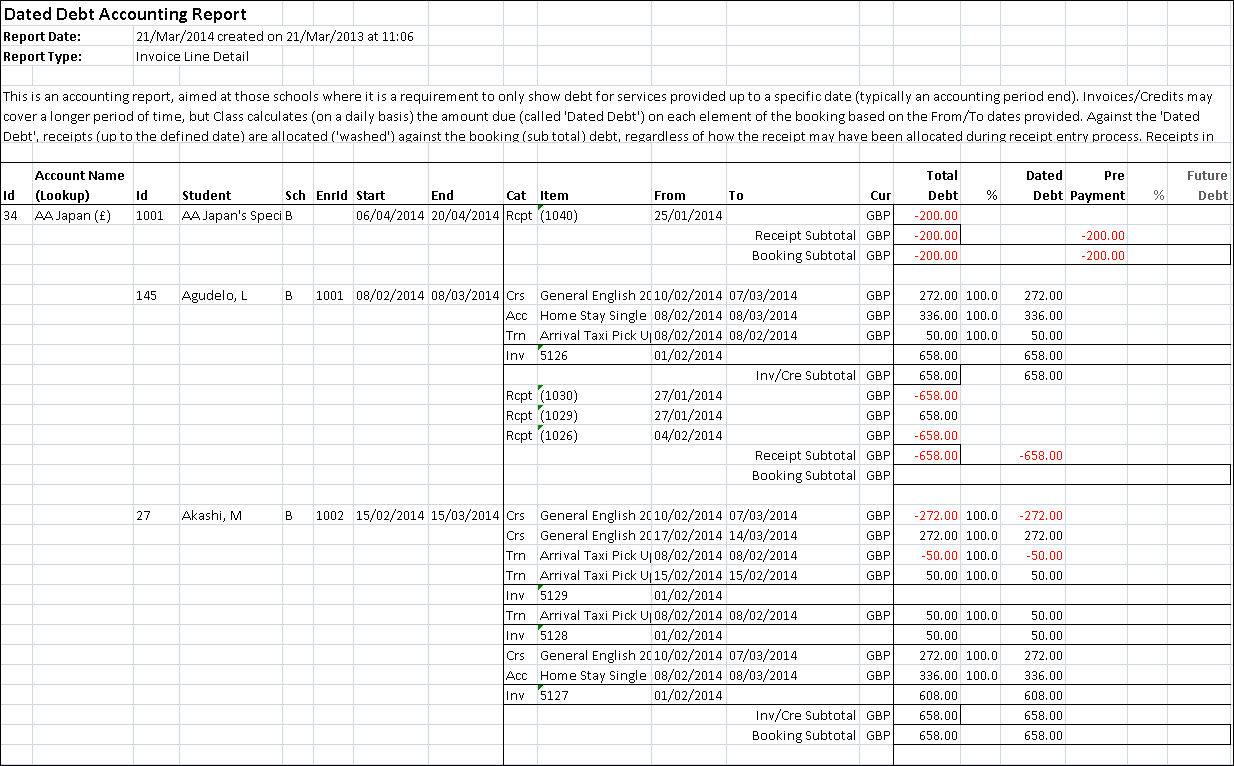This screenshot has height=766, width=1234.
Task: Click the Invoice Line Detail report type cell
Action: tap(192, 57)
